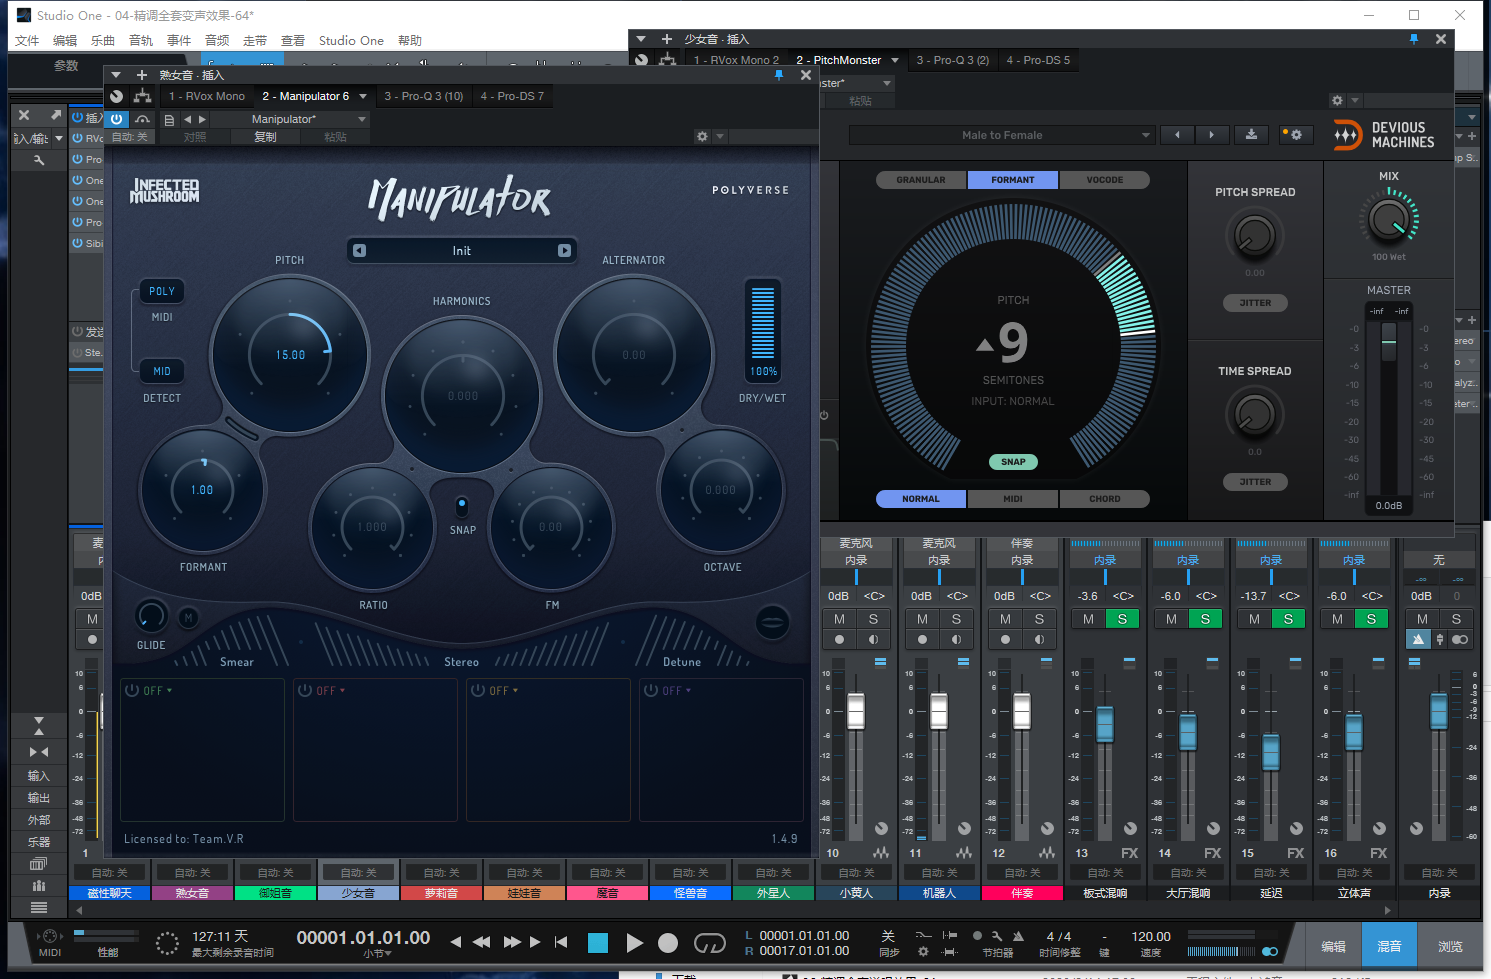Click the next preset arrow beside Init
The image size is (1491, 979).
click(x=564, y=251)
